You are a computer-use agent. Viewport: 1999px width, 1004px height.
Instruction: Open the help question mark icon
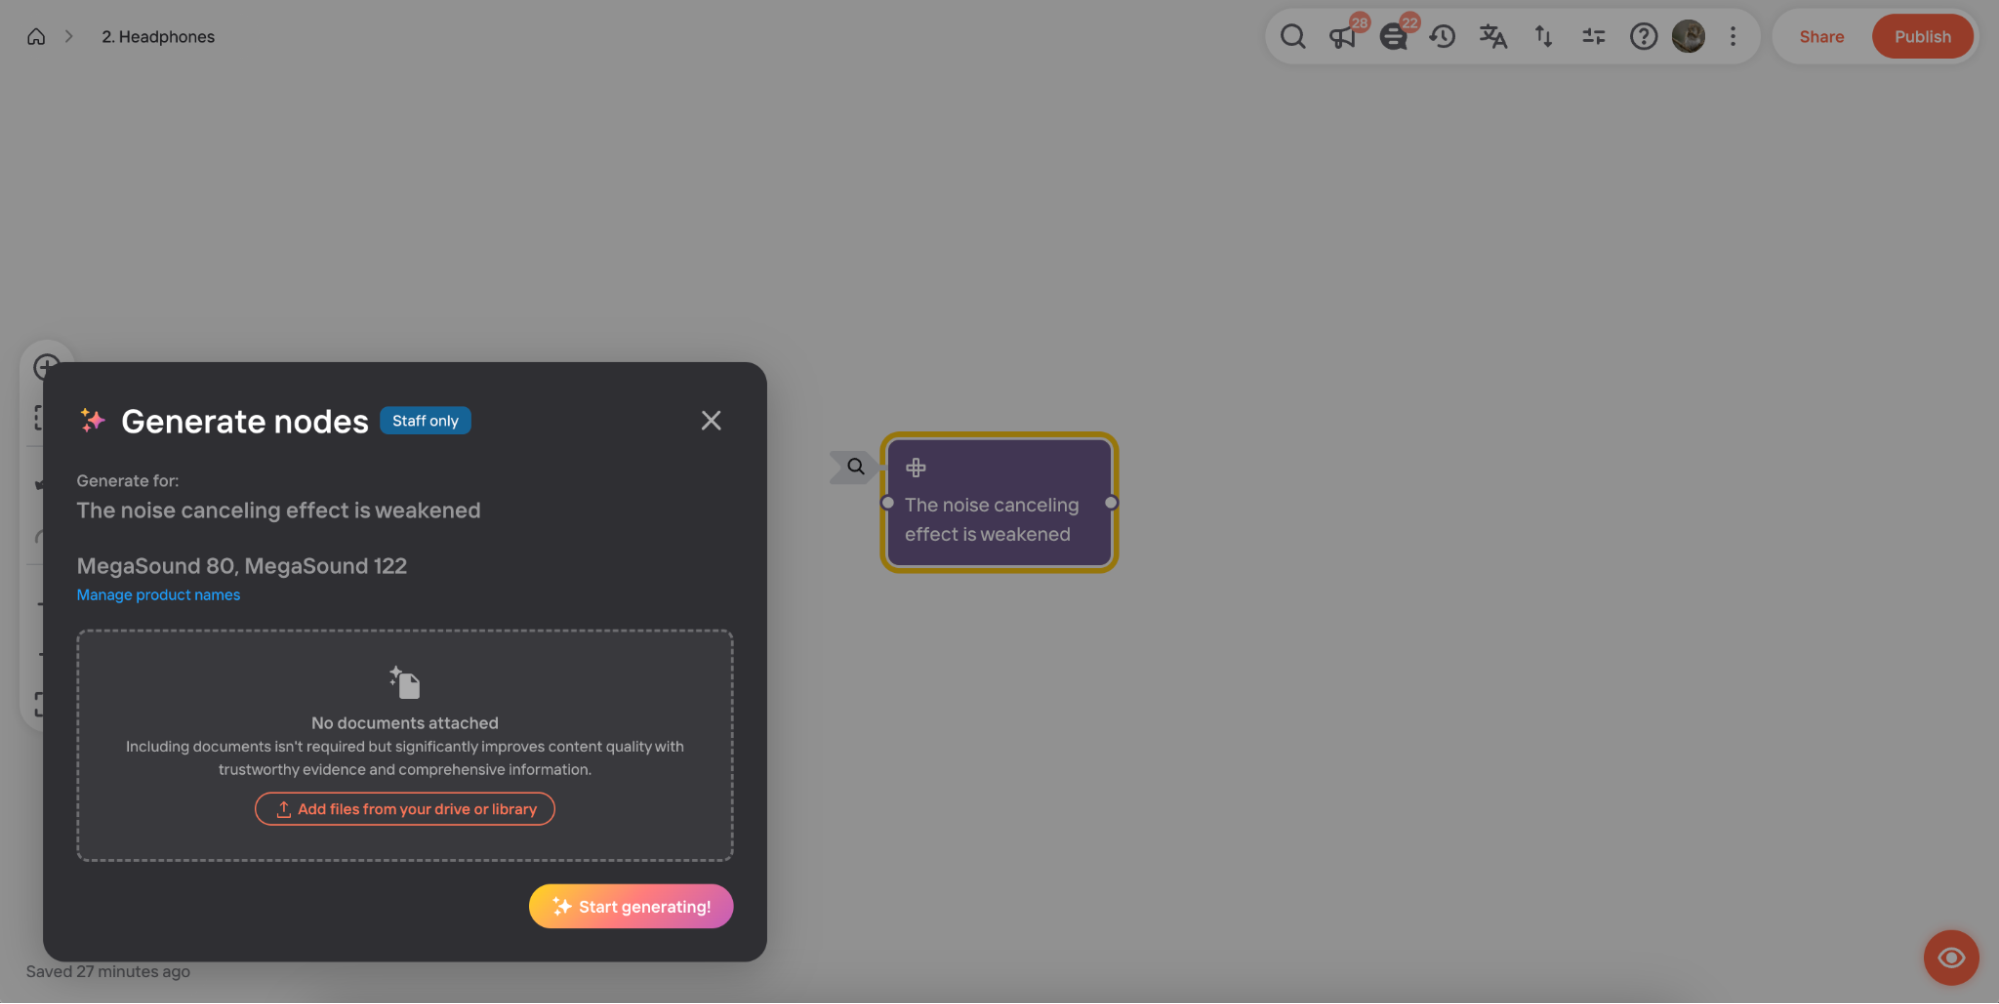point(1643,37)
